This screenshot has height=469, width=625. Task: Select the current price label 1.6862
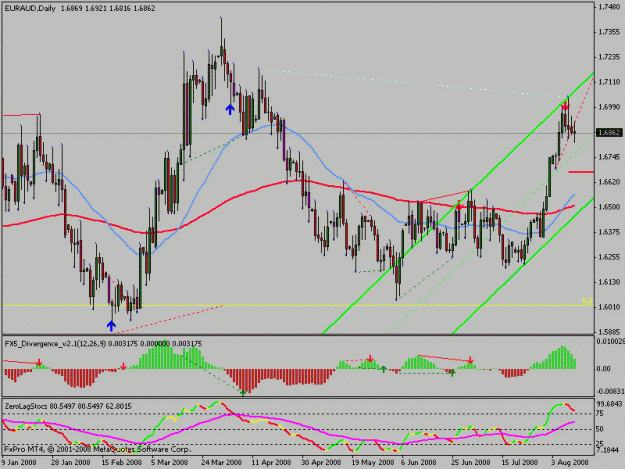click(x=609, y=133)
